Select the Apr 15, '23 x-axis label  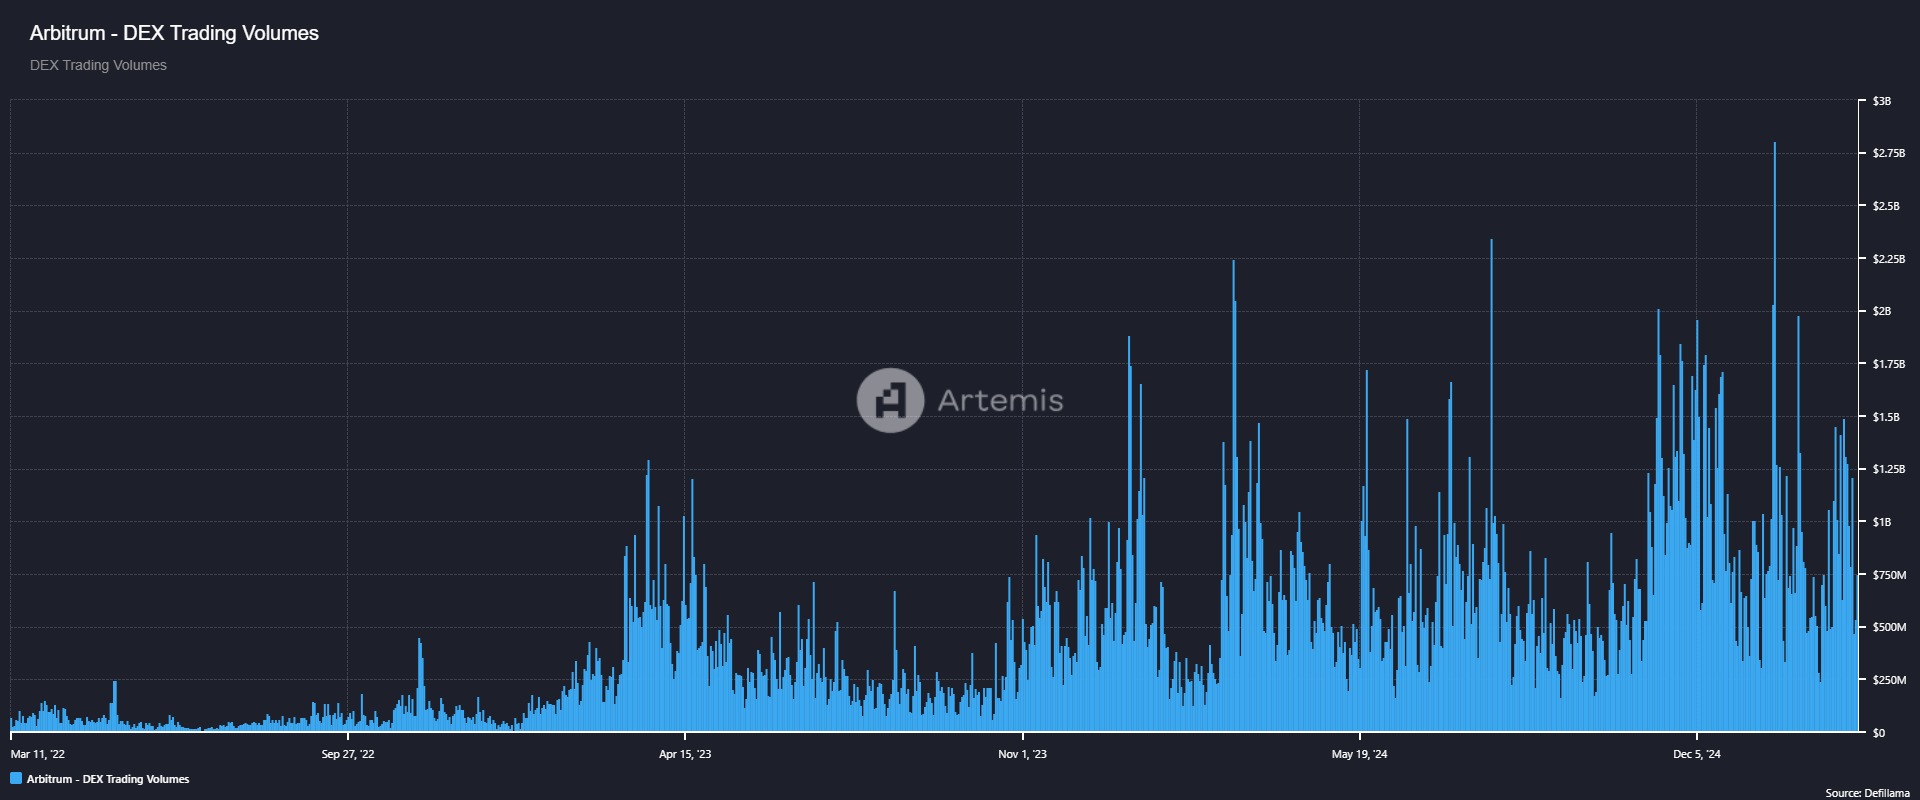pyautogui.click(x=685, y=754)
